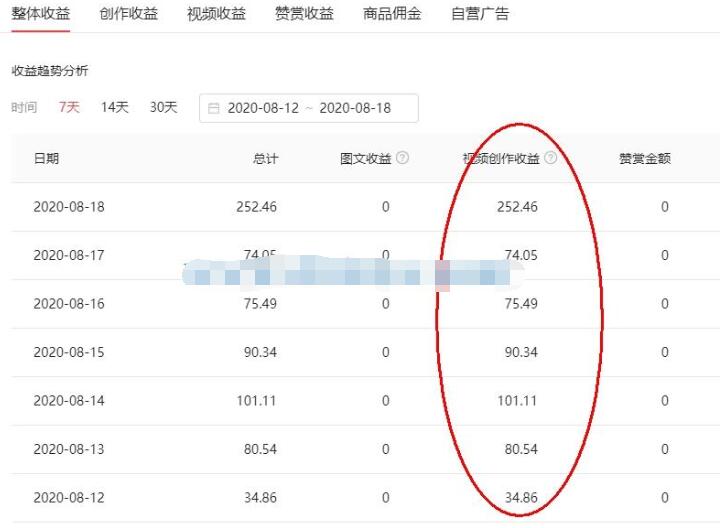The width and height of the screenshot is (725, 528).
Task: Click the calendar icon in date range picker
Action: [214, 108]
